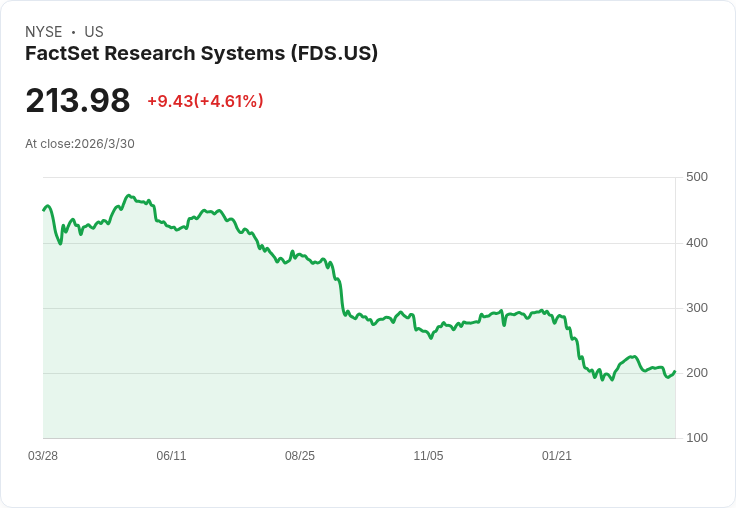This screenshot has width=736, height=508.
Task: Click the chart line's highest peak
Action: pos(129,195)
